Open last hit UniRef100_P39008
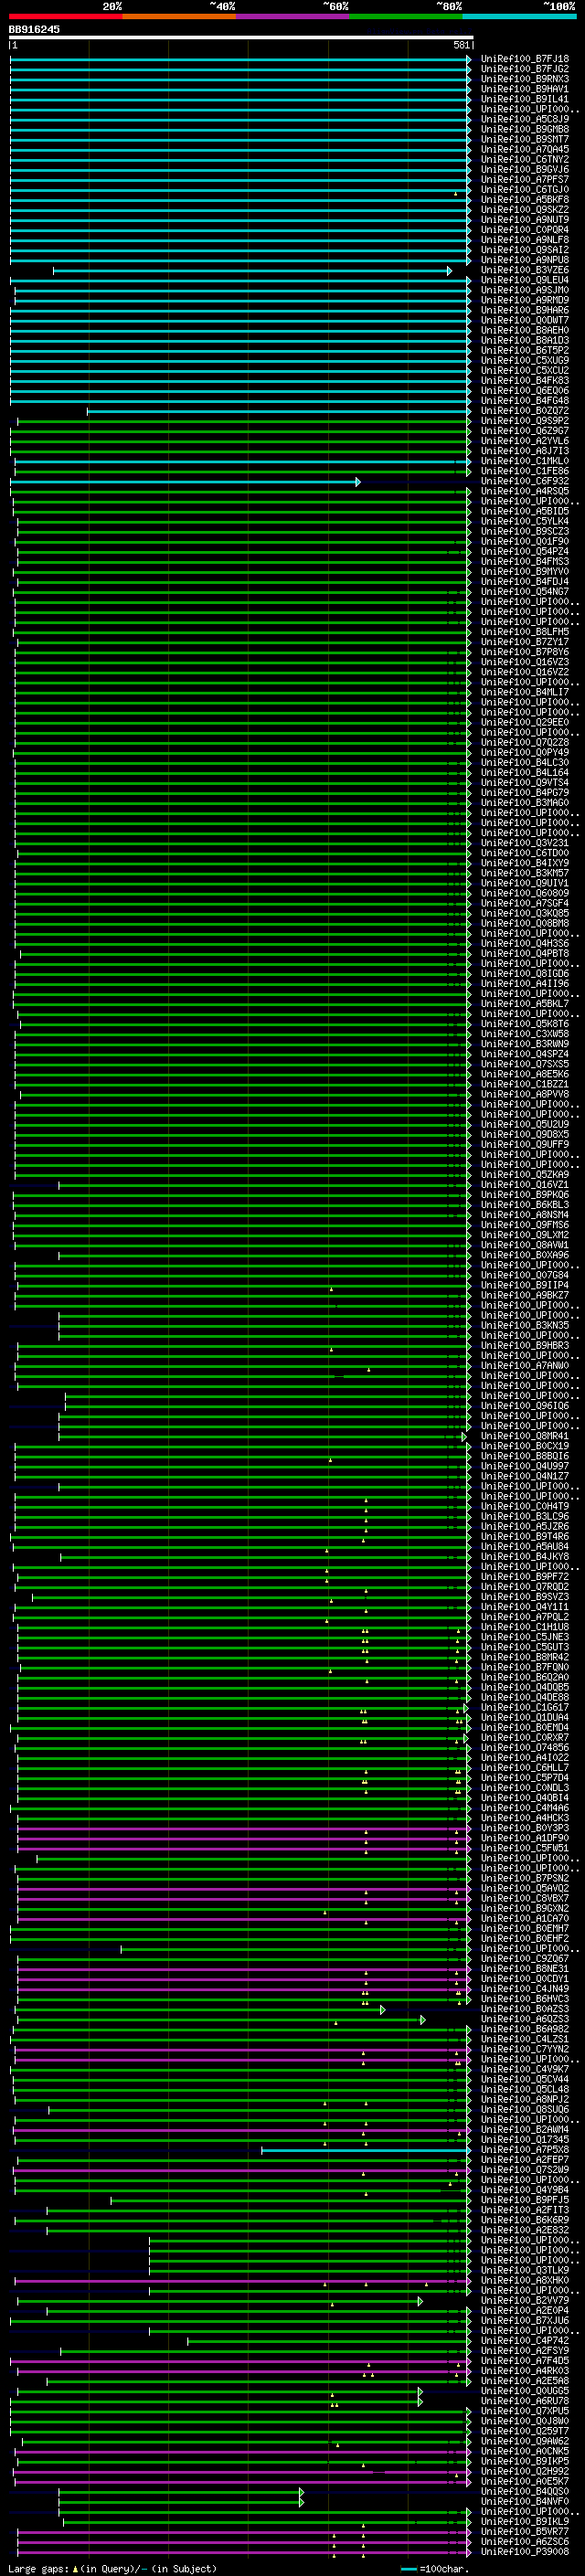 [524, 2552]
